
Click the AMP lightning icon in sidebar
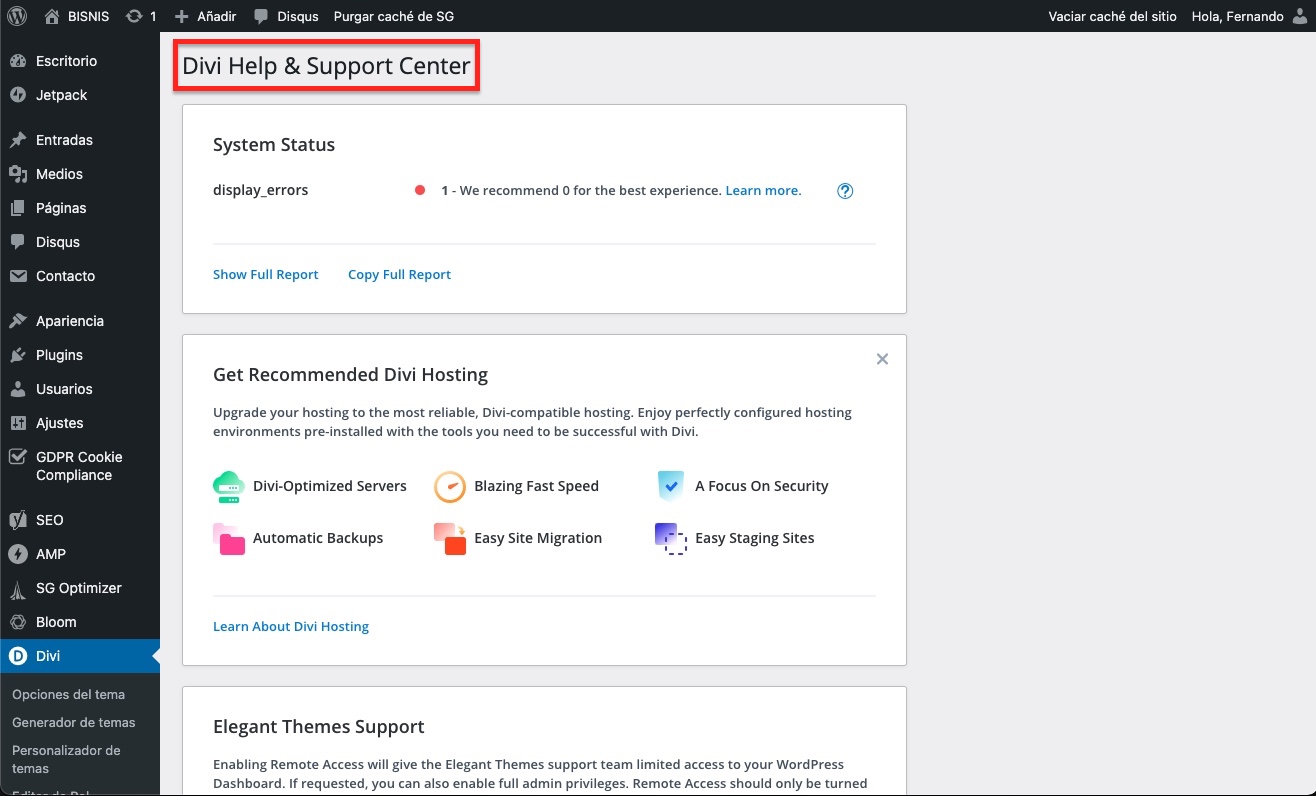[x=17, y=554]
